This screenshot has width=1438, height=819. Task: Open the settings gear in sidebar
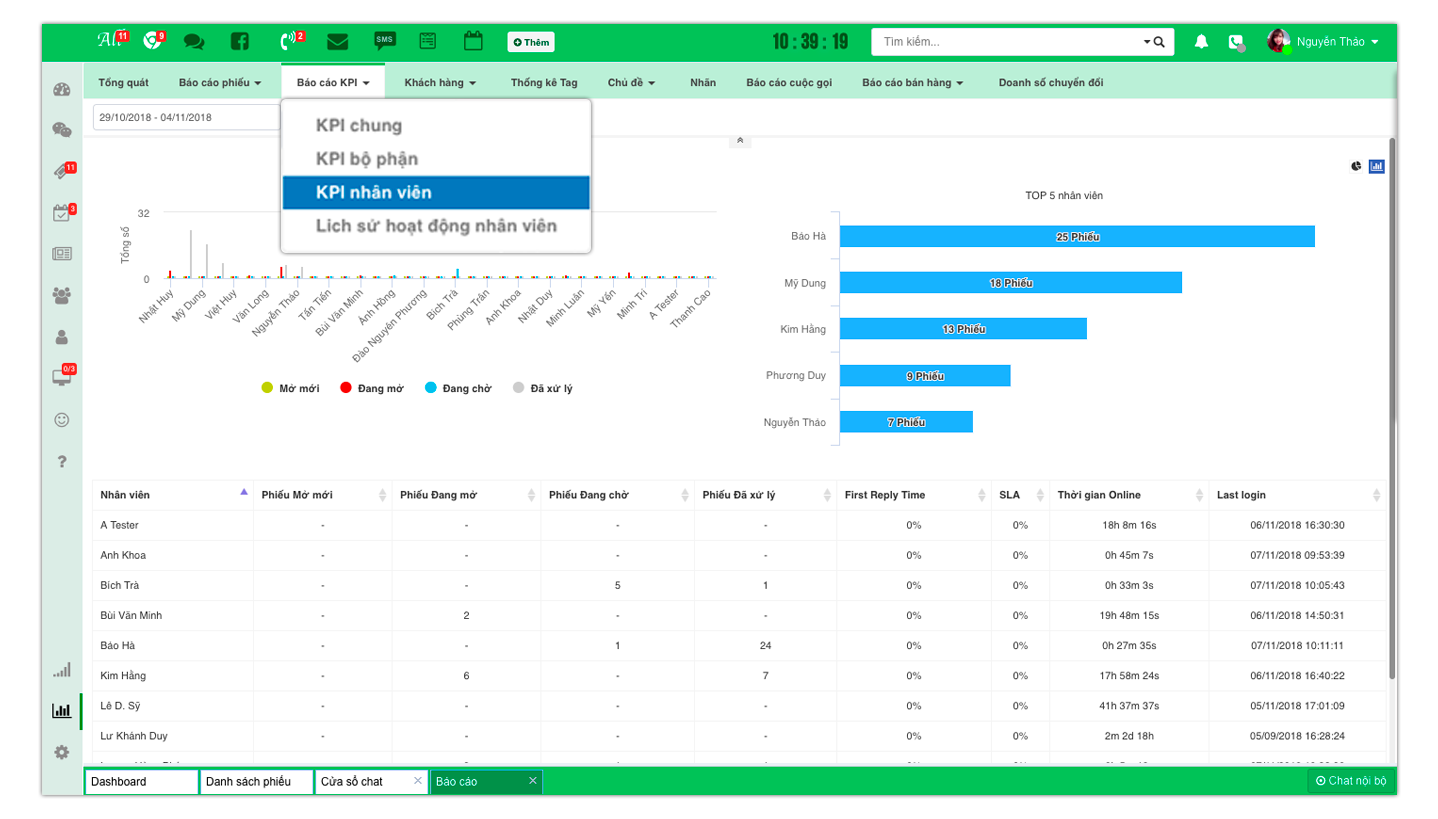pyautogui.click(x=62, y=752)
